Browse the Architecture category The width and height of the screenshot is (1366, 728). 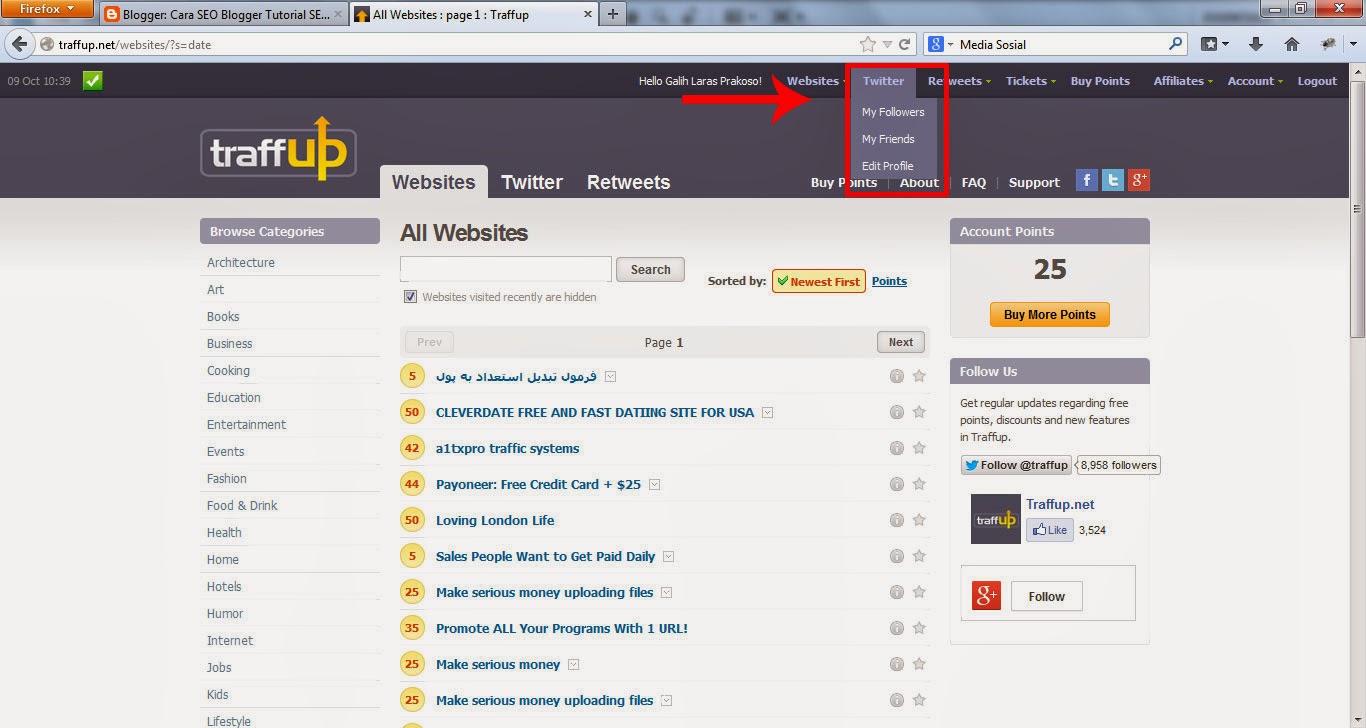(x=241, y=262)
